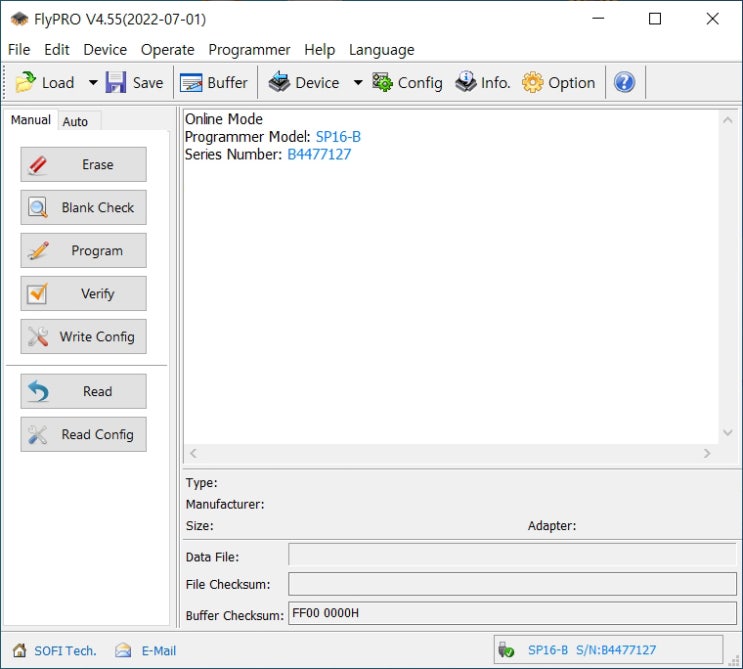Switch to the Auto tab
This screenshot has width=743, height=669.
pyautogui.click(x=75, y=121)
